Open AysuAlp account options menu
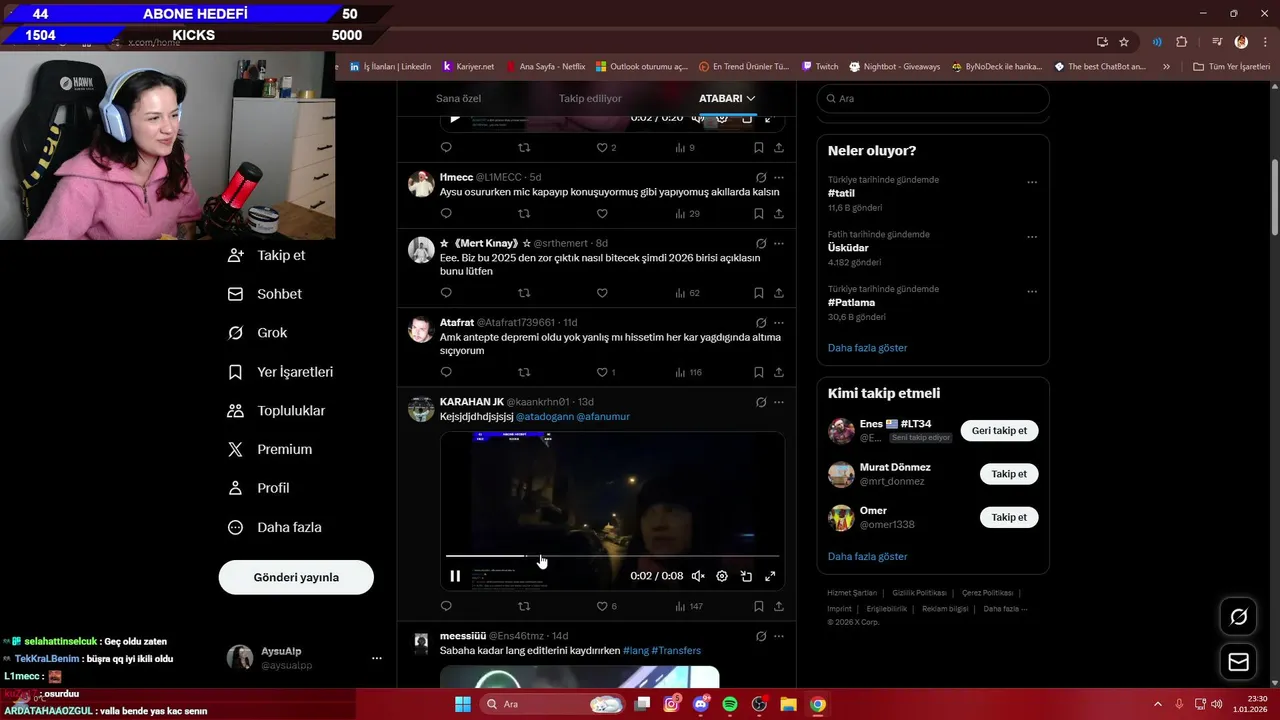Viewport: 1280px width, 720px height. click(x=377, y=658)
